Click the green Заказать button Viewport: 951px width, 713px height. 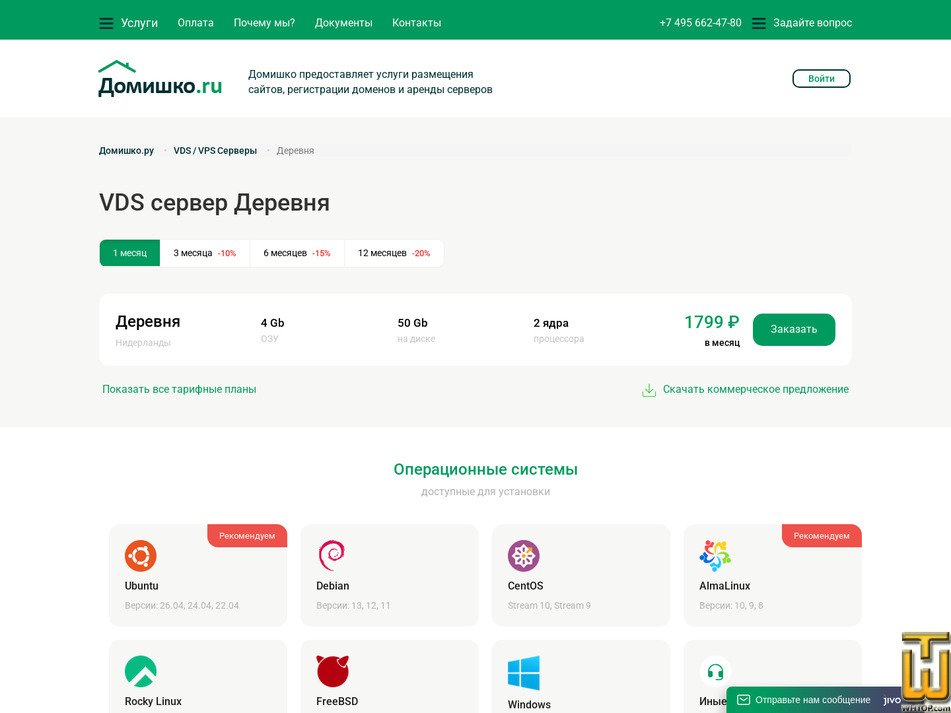[x=794, y=329]
